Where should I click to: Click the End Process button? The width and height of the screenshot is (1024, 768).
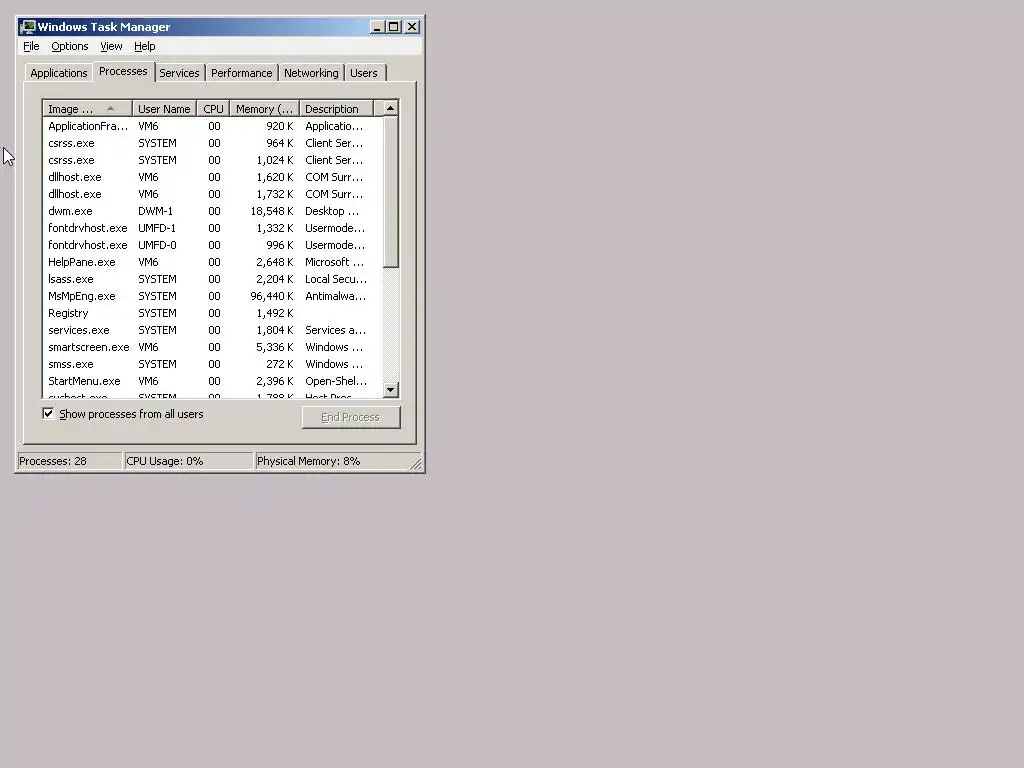351,417
